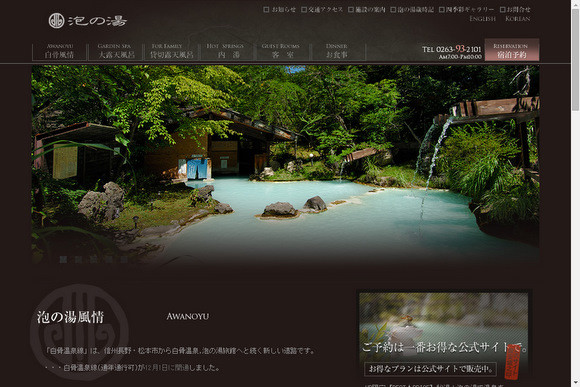Click the square icon beside お問合せ
Screen dimensions: 580x387
(x=503, y=10)
